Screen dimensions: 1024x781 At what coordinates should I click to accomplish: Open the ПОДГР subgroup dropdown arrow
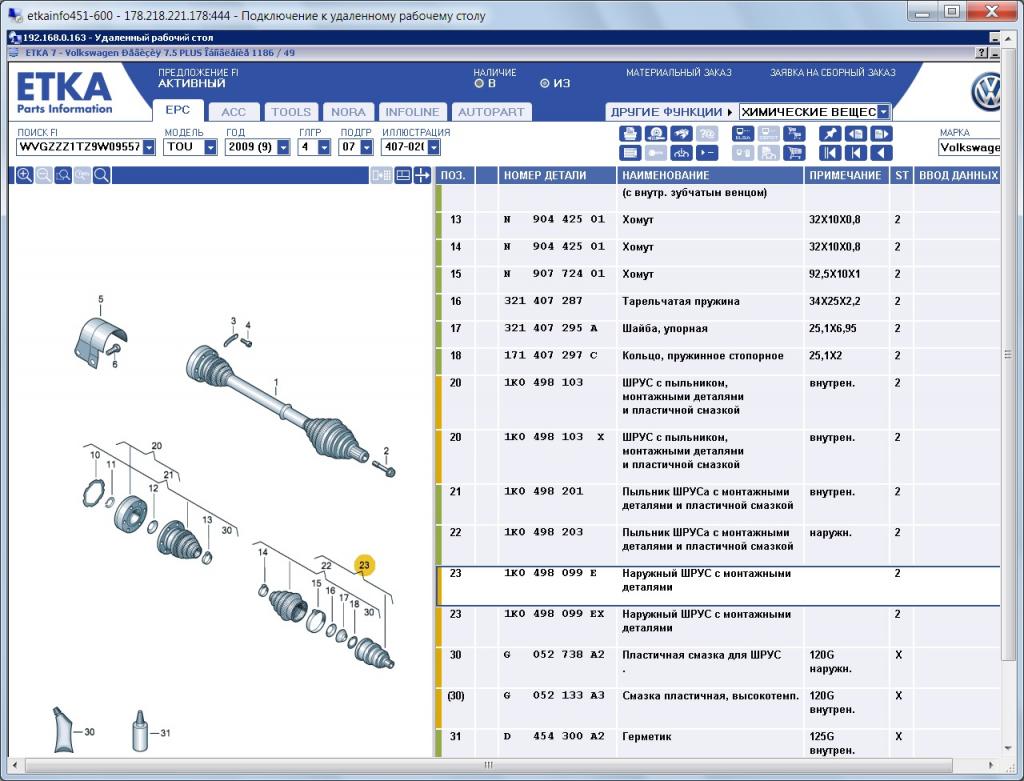367,147
